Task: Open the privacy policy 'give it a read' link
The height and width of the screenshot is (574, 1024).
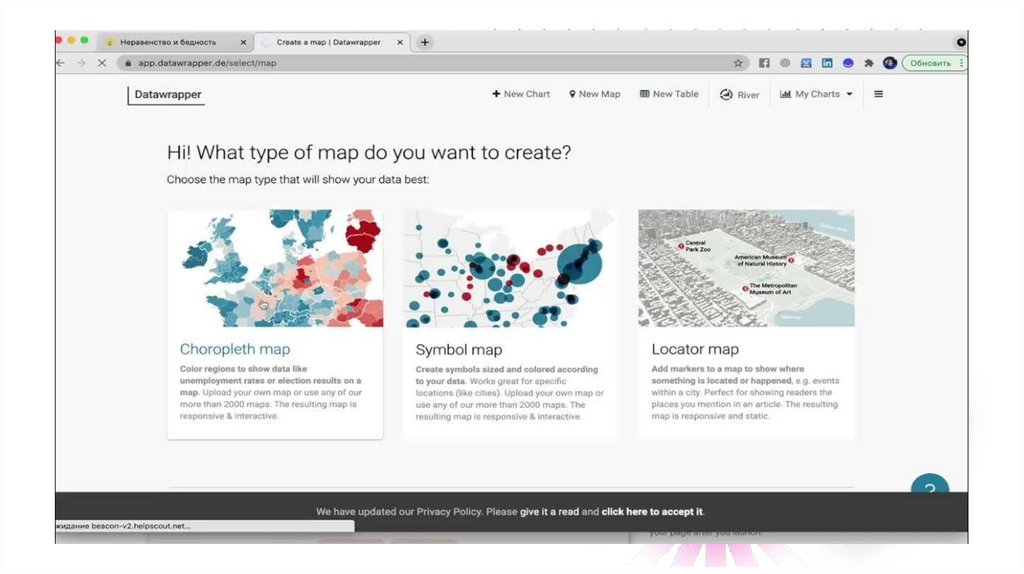Action: pyautogui.click(x=549, y=511)
